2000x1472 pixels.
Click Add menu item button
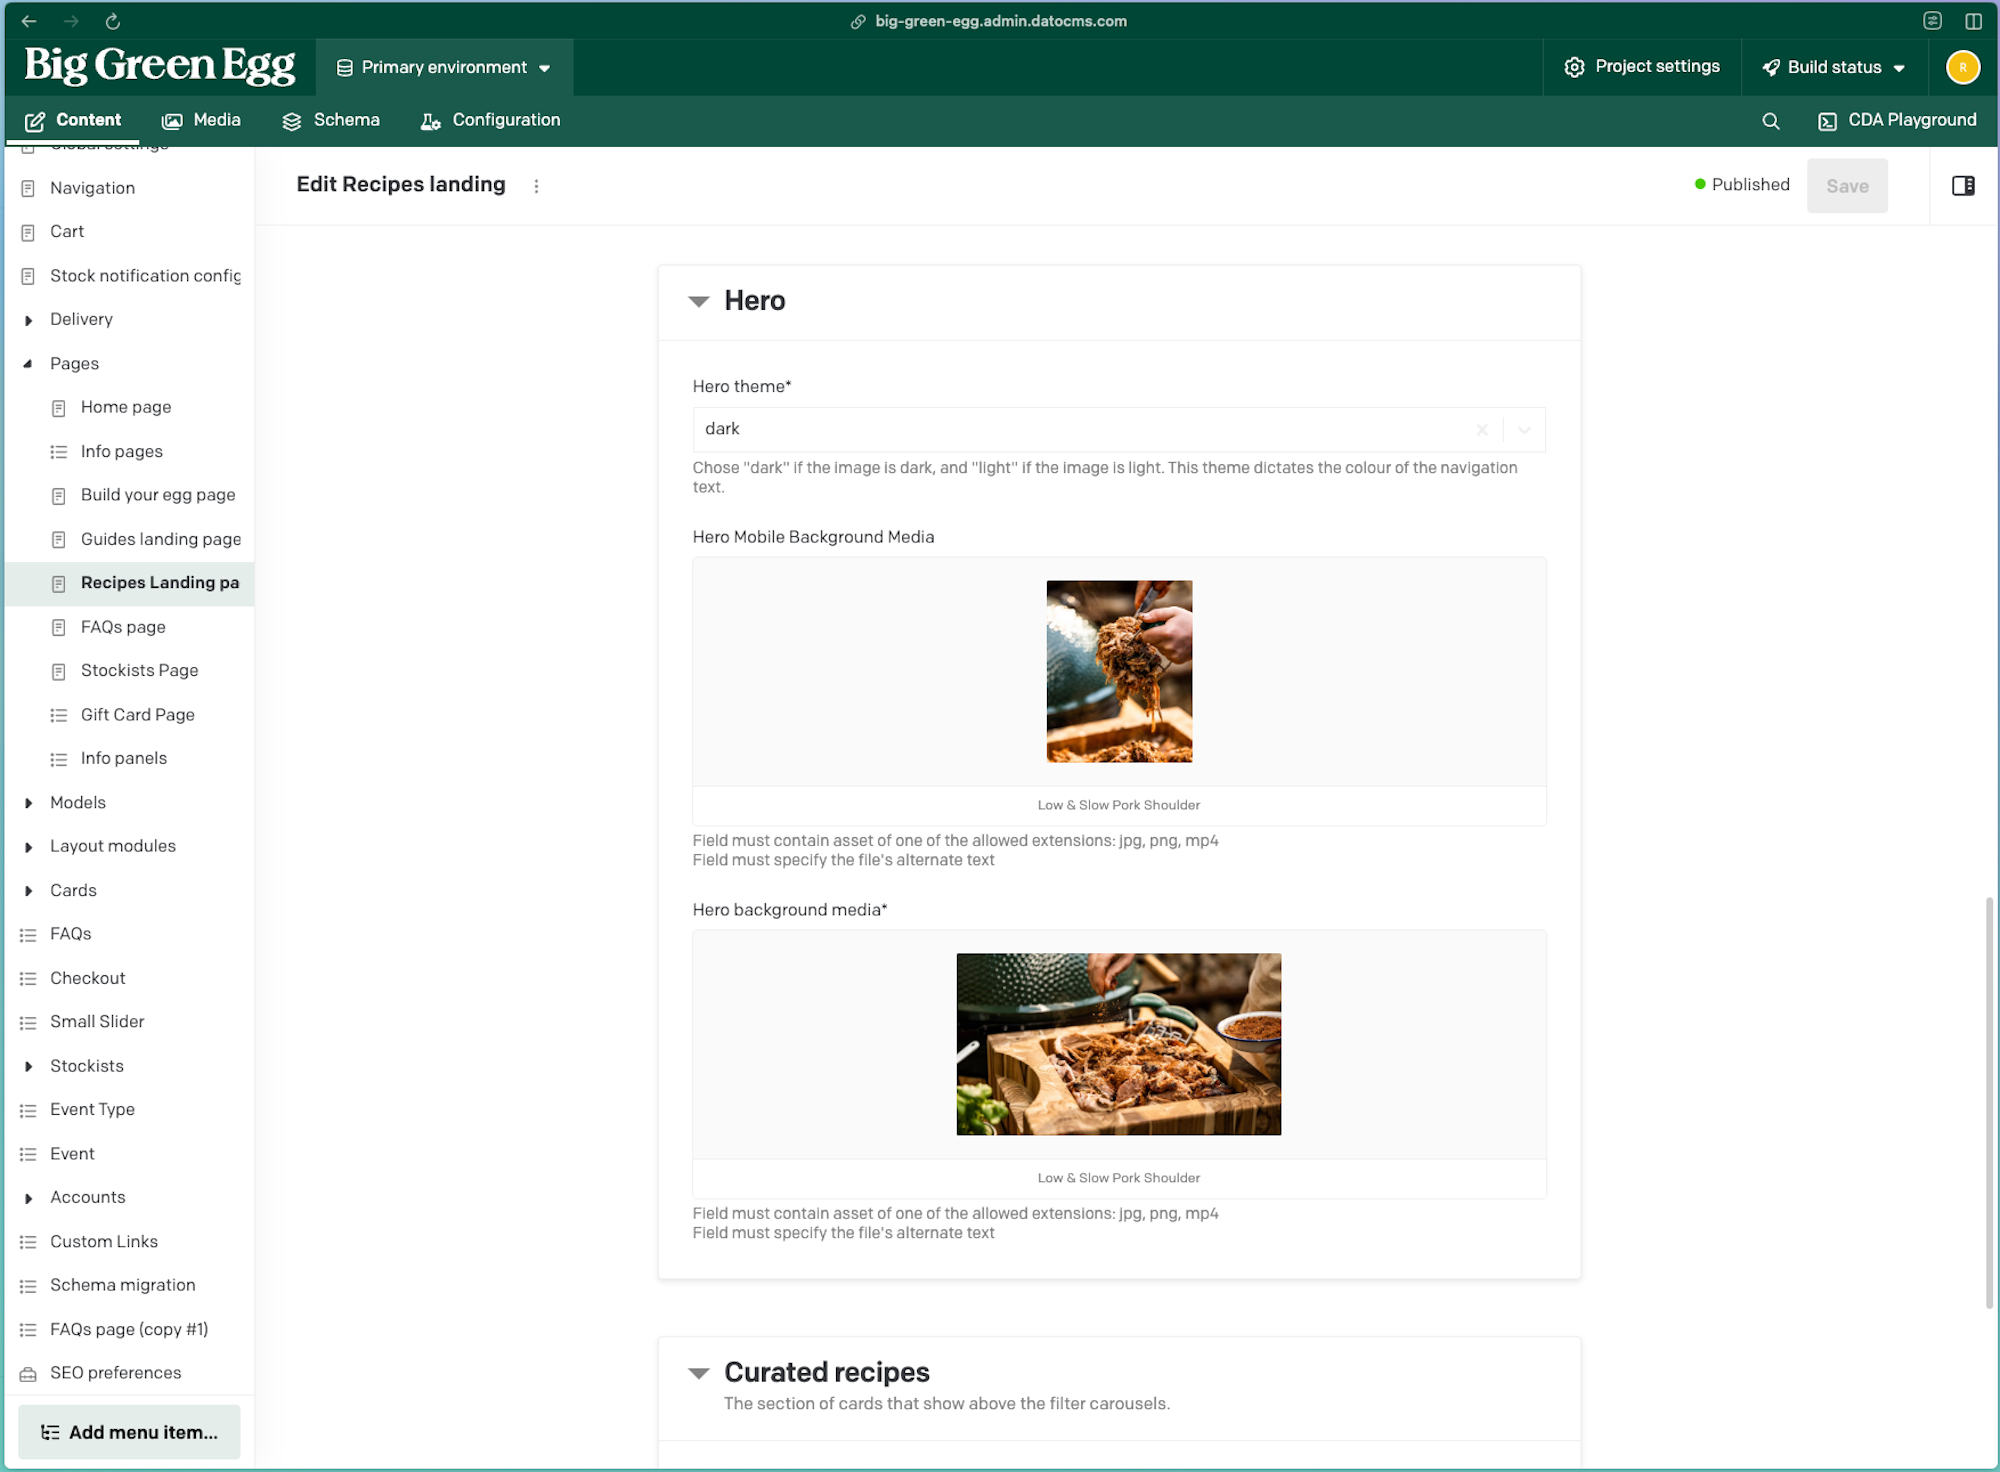point(129,1432)
